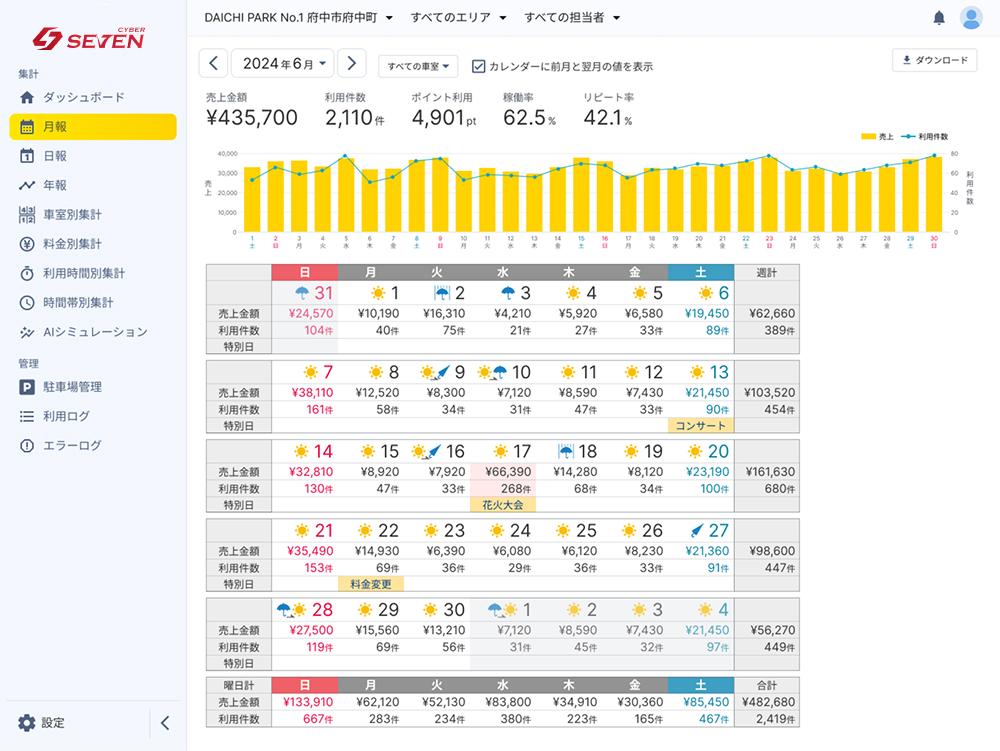Open the すべてのエリア dropdown
The image size is (1000, 751).
(458, 18)
